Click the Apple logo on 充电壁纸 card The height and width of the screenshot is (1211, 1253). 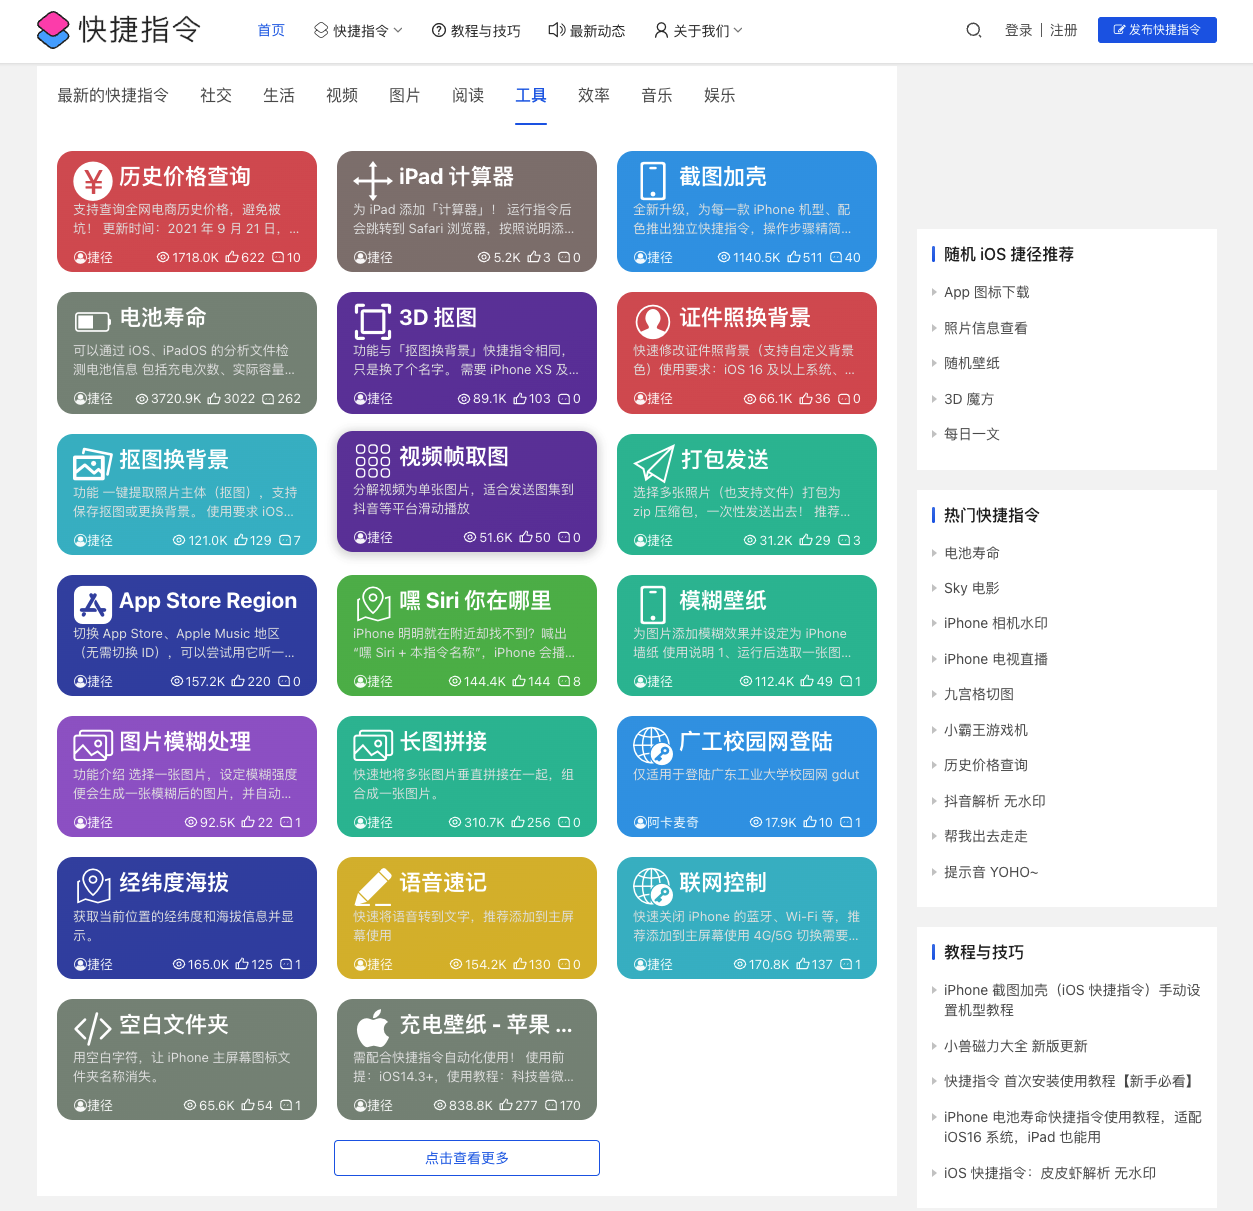[x=373, y=1028]
